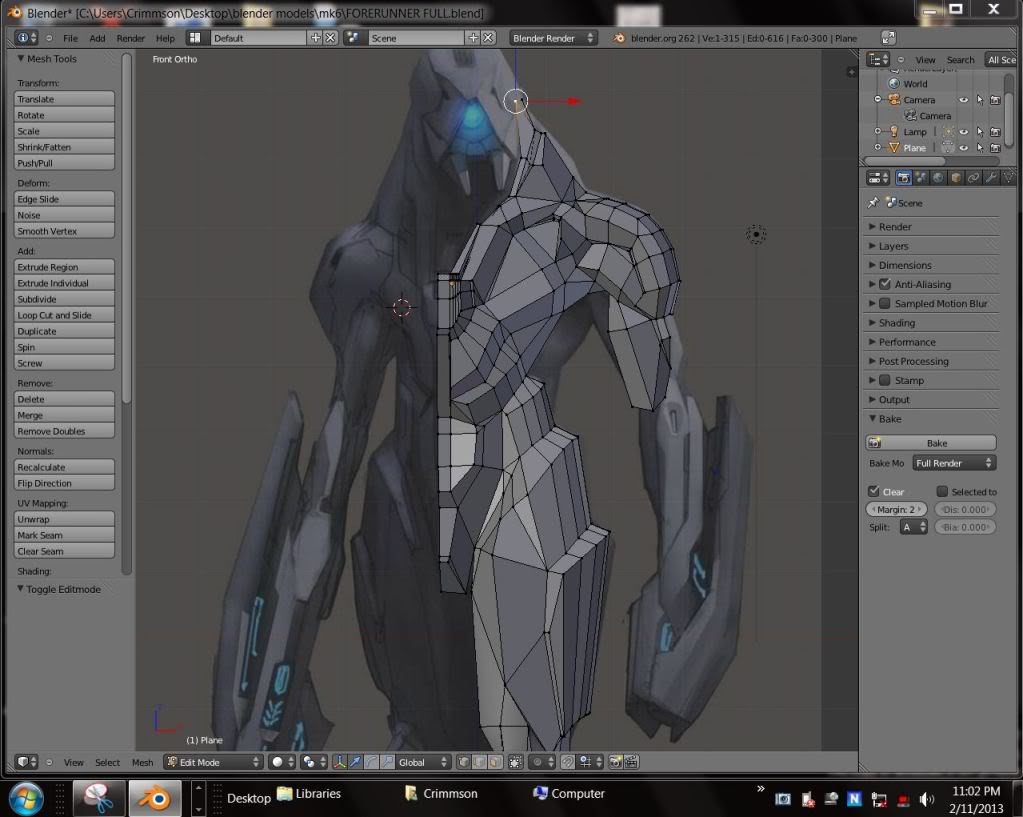Click the Render Layers properties tab icon
This screenshot has height=817, width=1023.
point(921,178)
